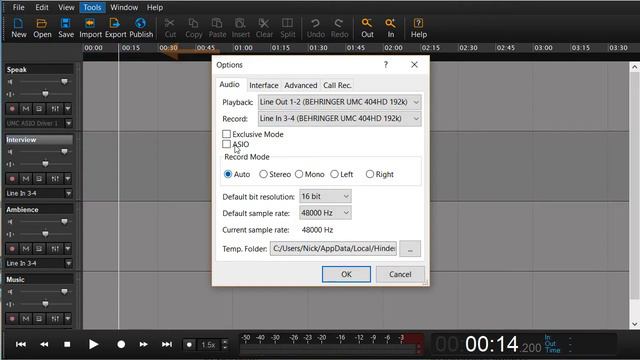
Task: Tick the ASIO checkbox
Action: click(227, 144)
